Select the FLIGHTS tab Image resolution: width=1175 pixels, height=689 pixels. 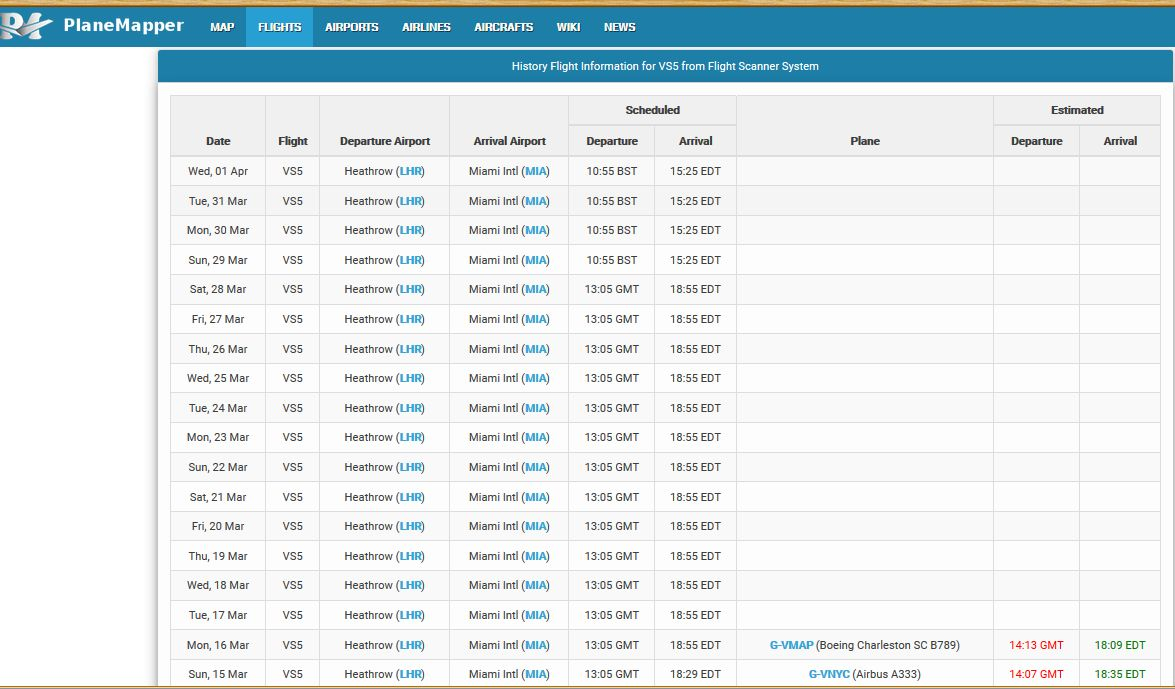tap(280, 27)
